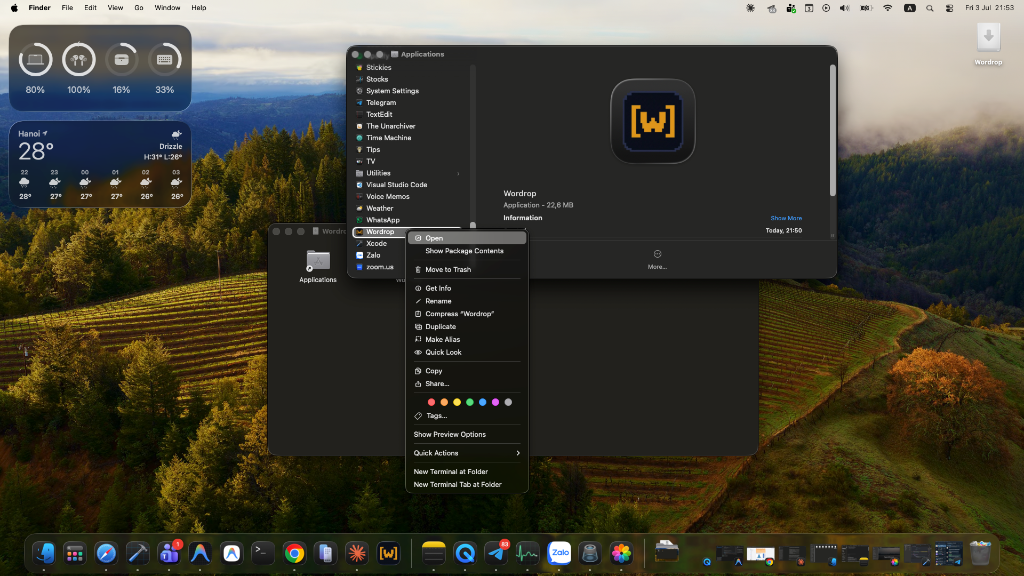Open the Finder icon in the Dock
This screenshot has height=576, width=1024.
[x=44, y=553]
